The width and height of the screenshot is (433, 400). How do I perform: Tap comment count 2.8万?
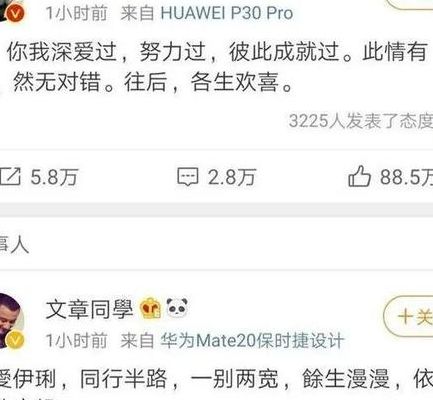coord(232,177)
